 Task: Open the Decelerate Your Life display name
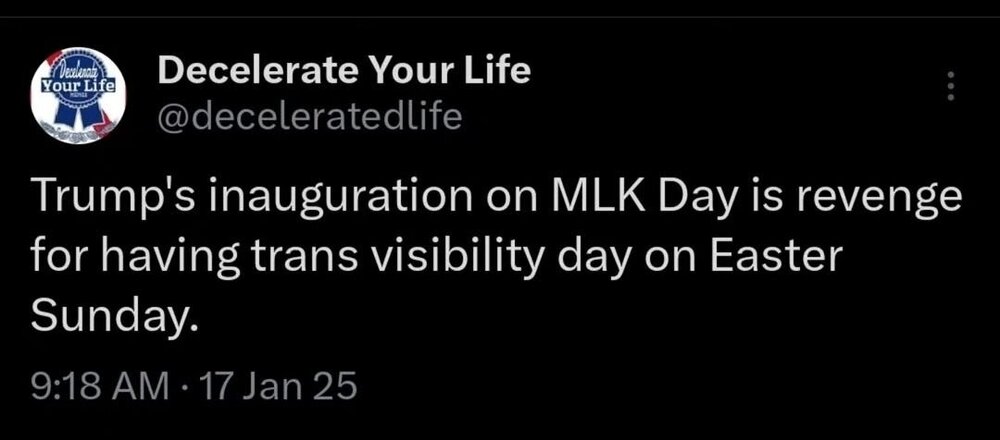[x=344, y=70]
